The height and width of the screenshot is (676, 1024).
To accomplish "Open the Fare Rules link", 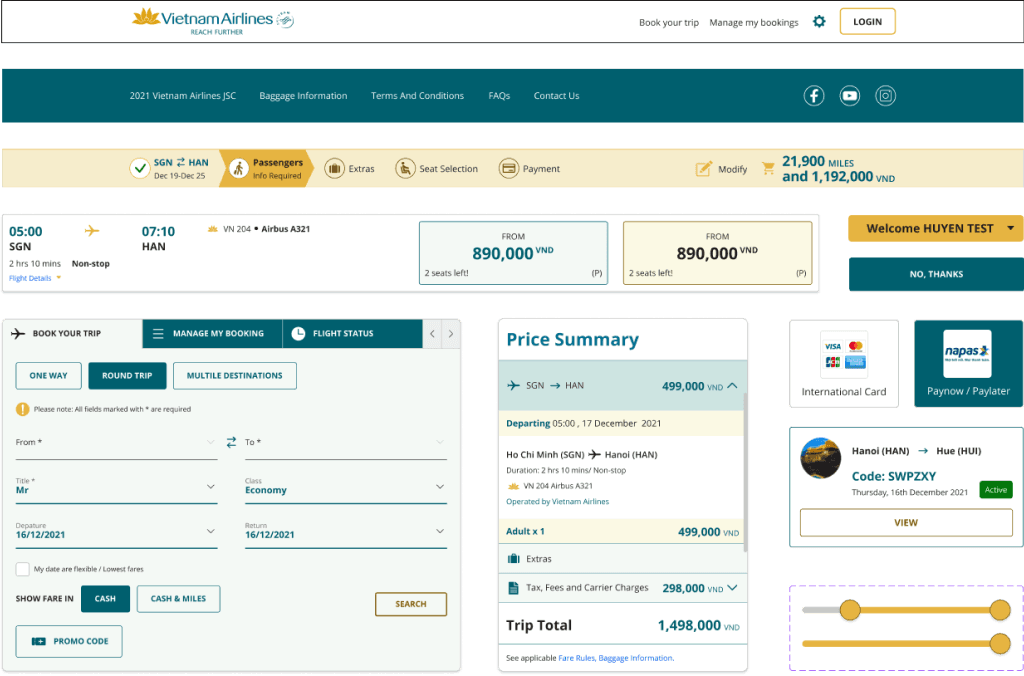I will pos(576,658).
